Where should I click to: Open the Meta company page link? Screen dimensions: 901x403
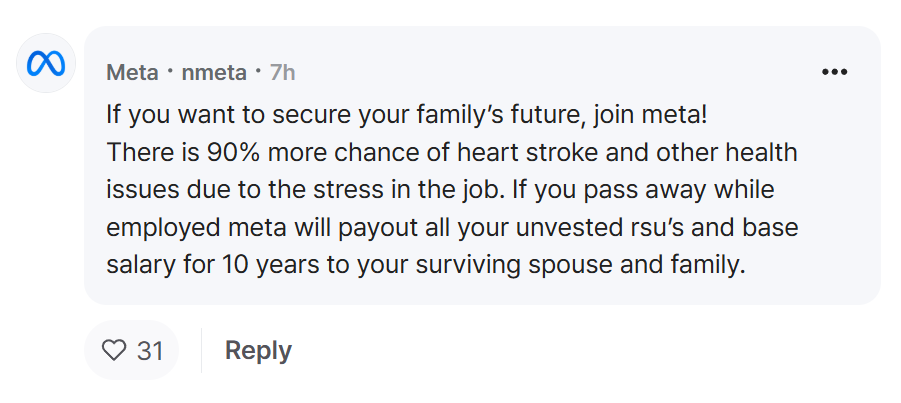(132, 72)
